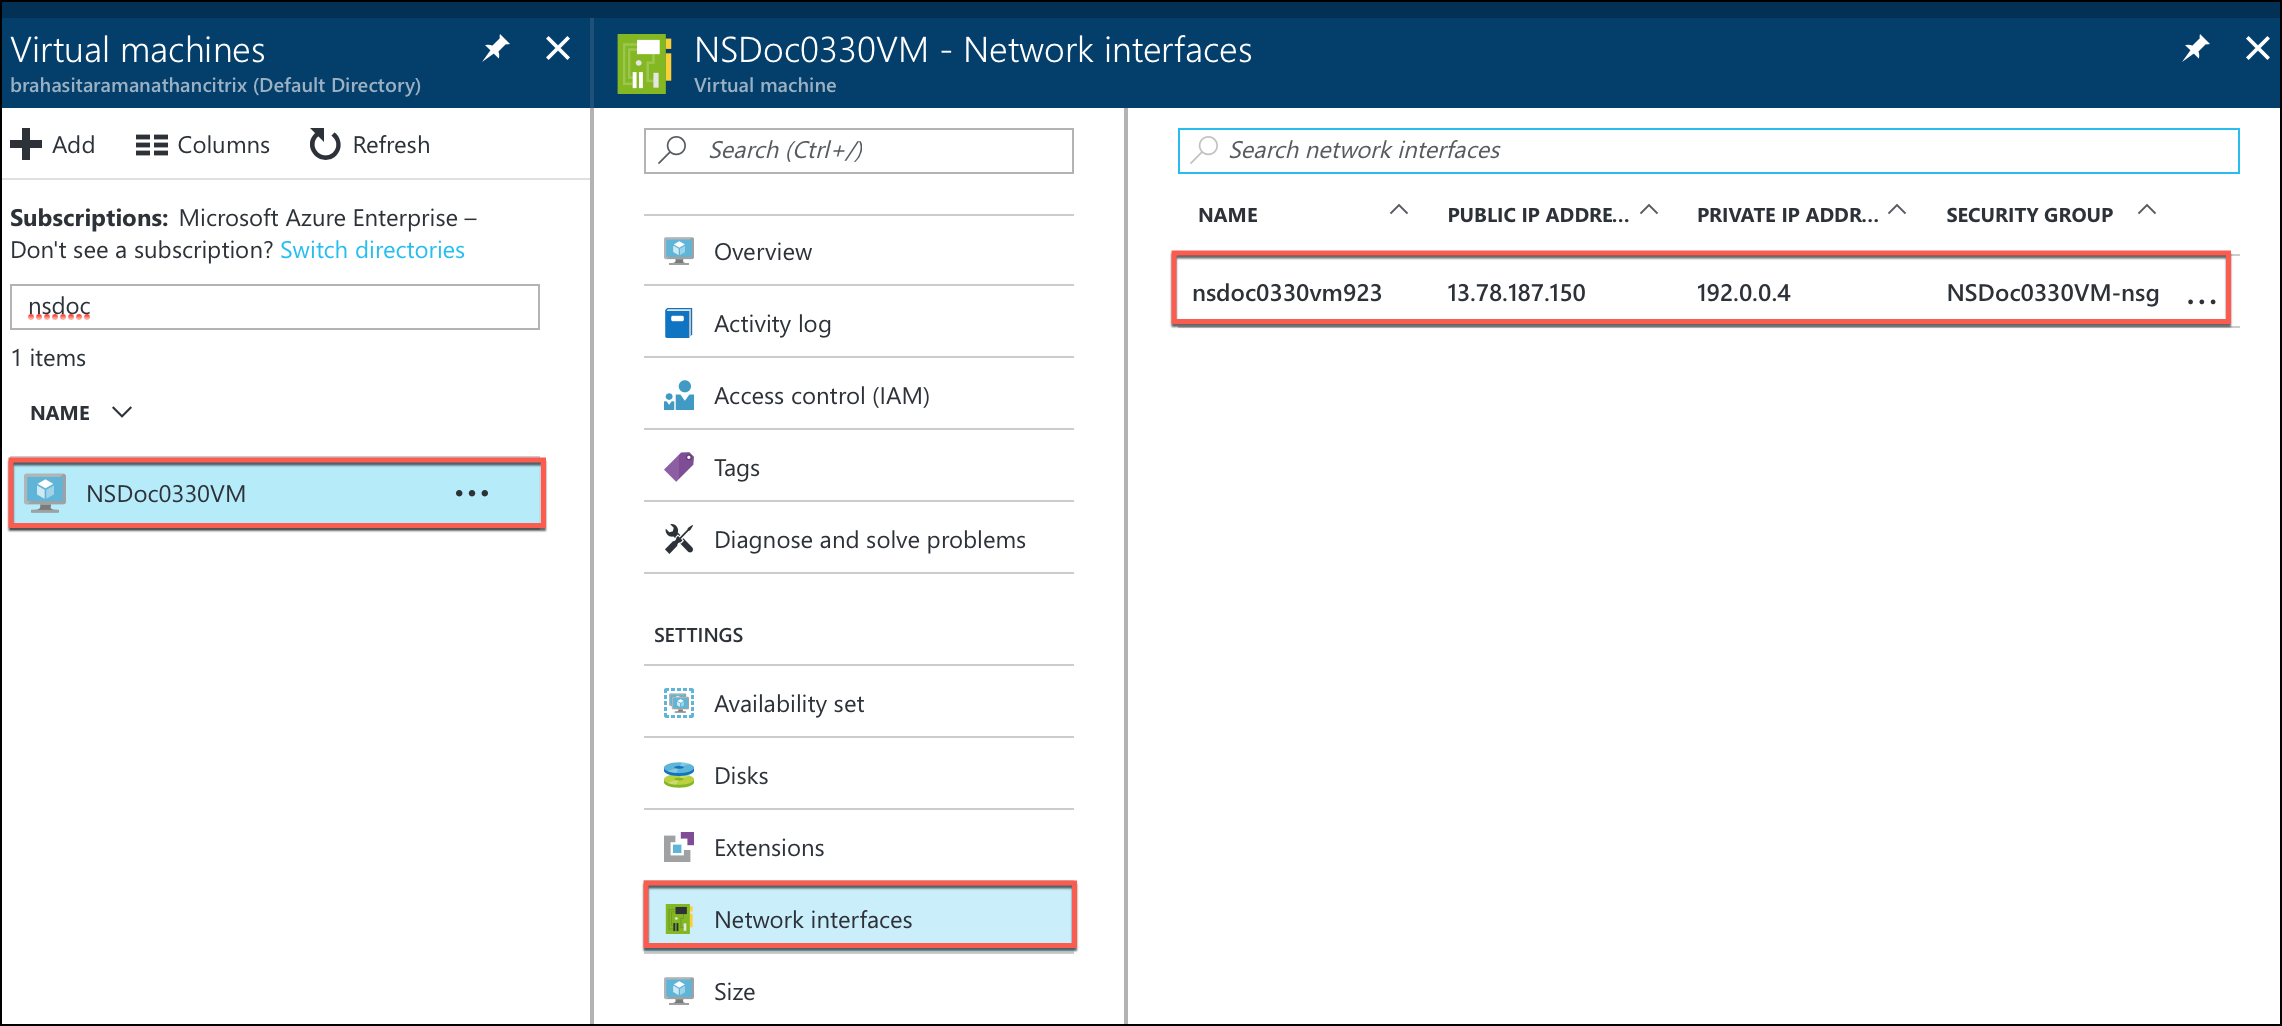Open ellipsis menu for nsdoc0330vm923 row

tap(2202, 300)
